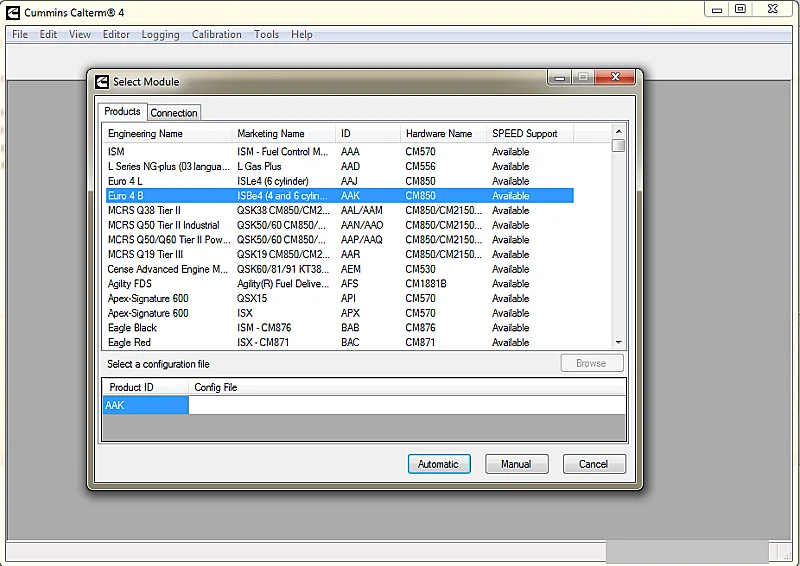Click the CM1881B hardware name cell
The height and width of the screenshot is (566, 800).
coord(426,284)
